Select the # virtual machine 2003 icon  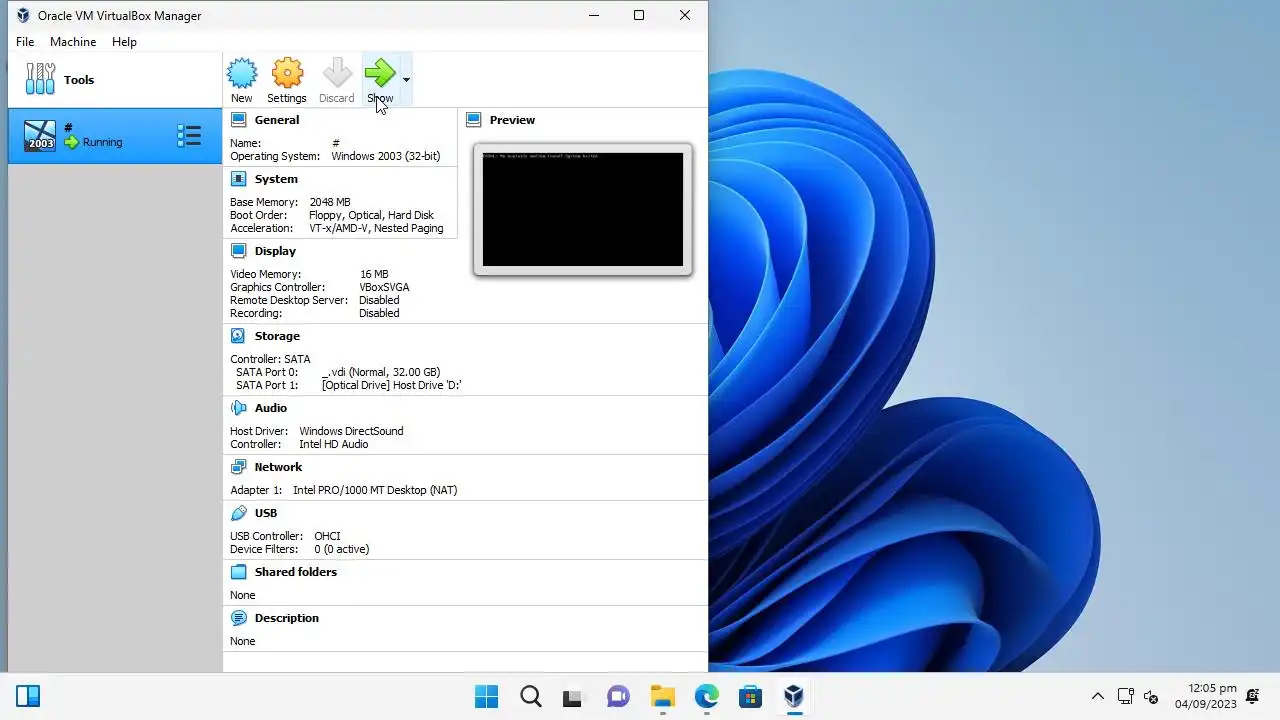click(x=40, y=135)
